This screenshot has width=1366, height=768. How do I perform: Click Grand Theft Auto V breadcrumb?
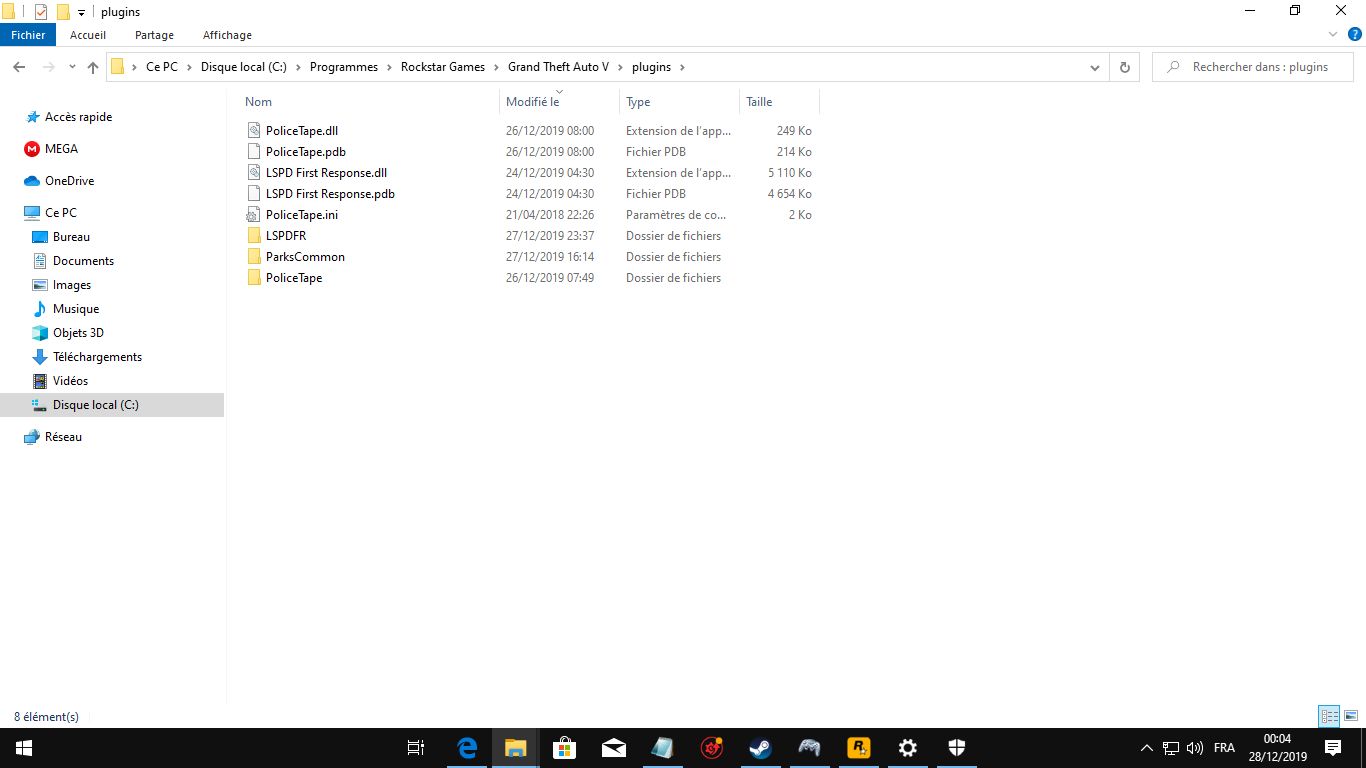click(558, 67)
